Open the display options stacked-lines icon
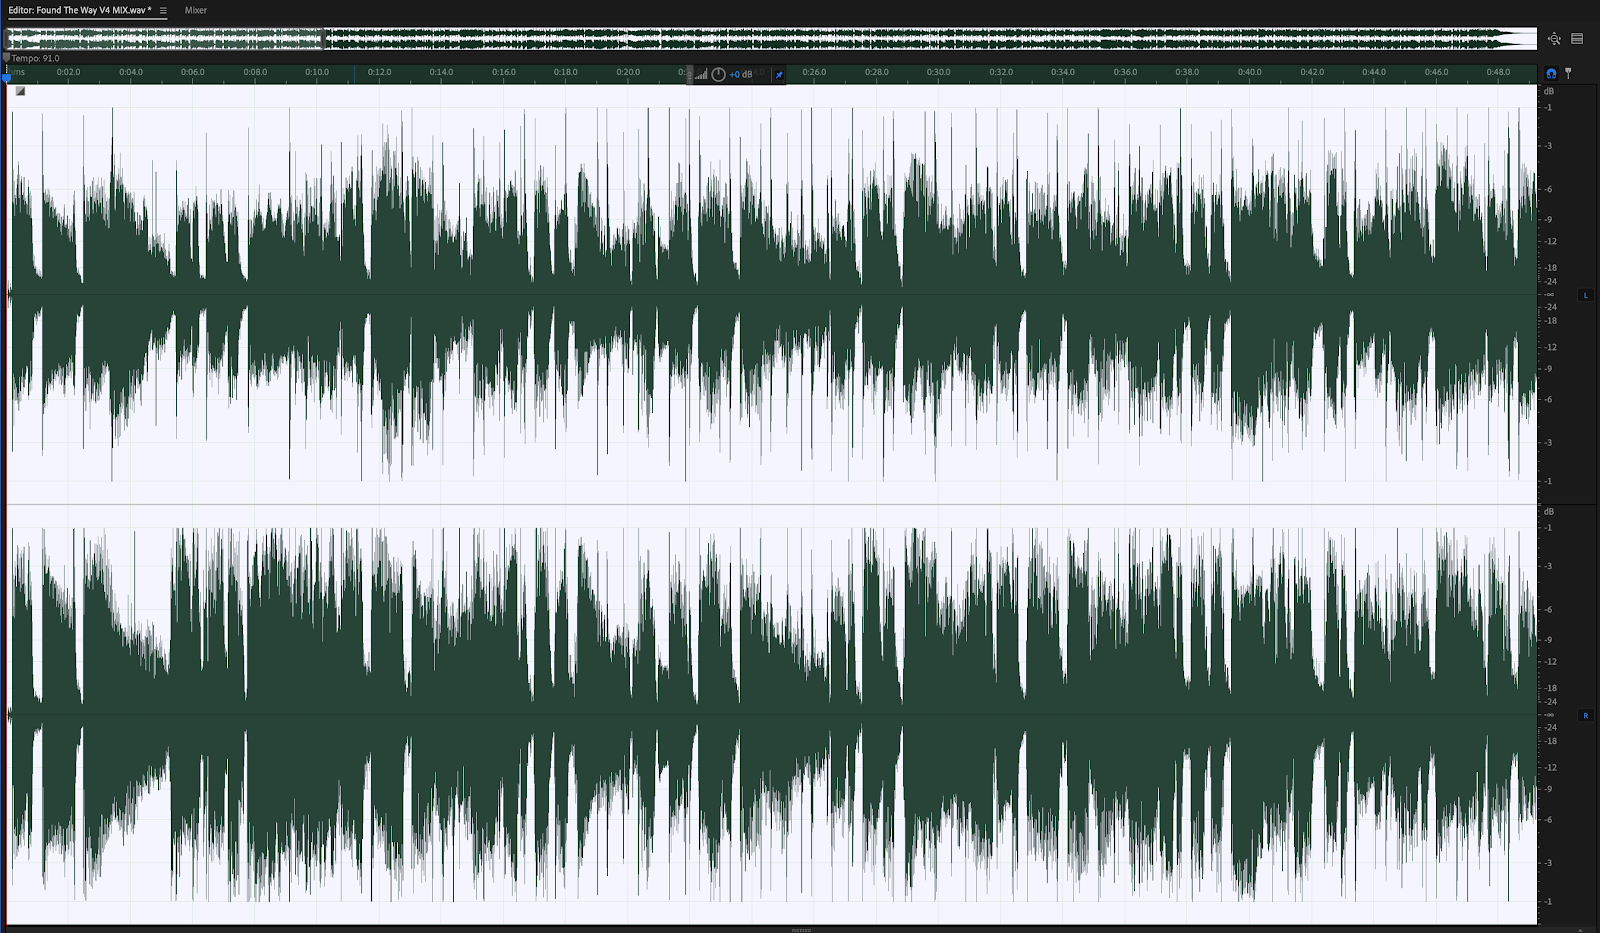1600x933 pixels. coord(1577,39)
